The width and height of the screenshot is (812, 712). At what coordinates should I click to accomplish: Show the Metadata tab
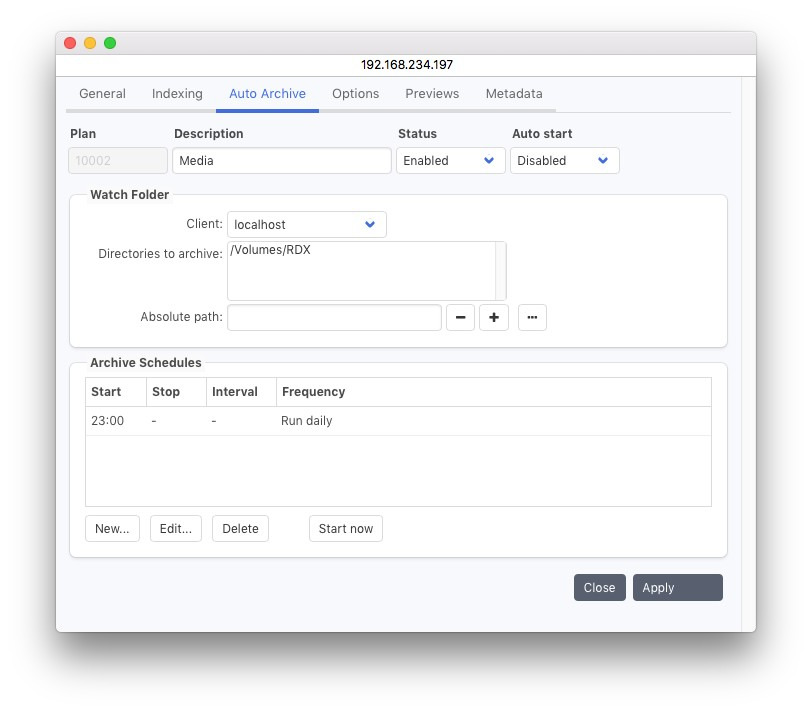pyautogui.click(x=514, y=94)
